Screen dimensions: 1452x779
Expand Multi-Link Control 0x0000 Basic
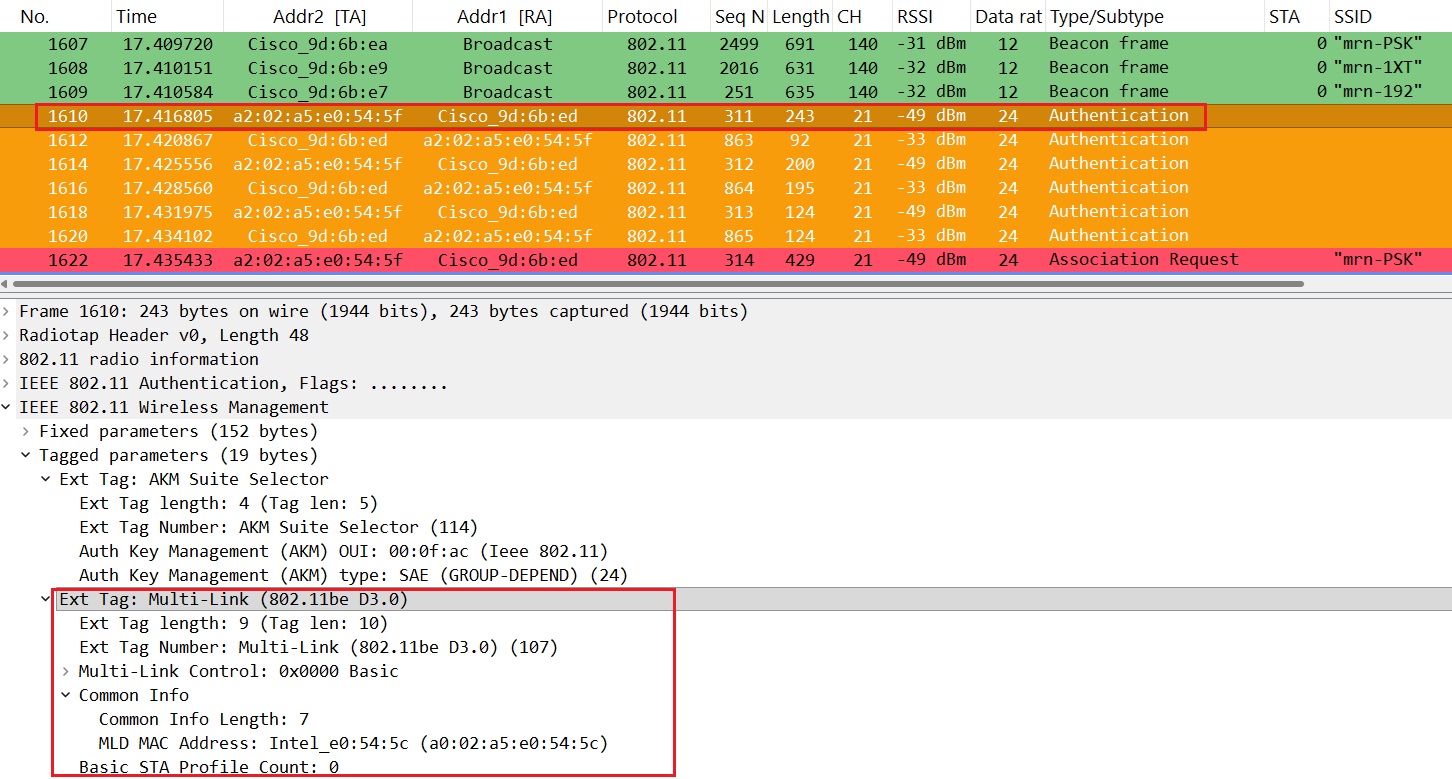click(x=66, y=671)
